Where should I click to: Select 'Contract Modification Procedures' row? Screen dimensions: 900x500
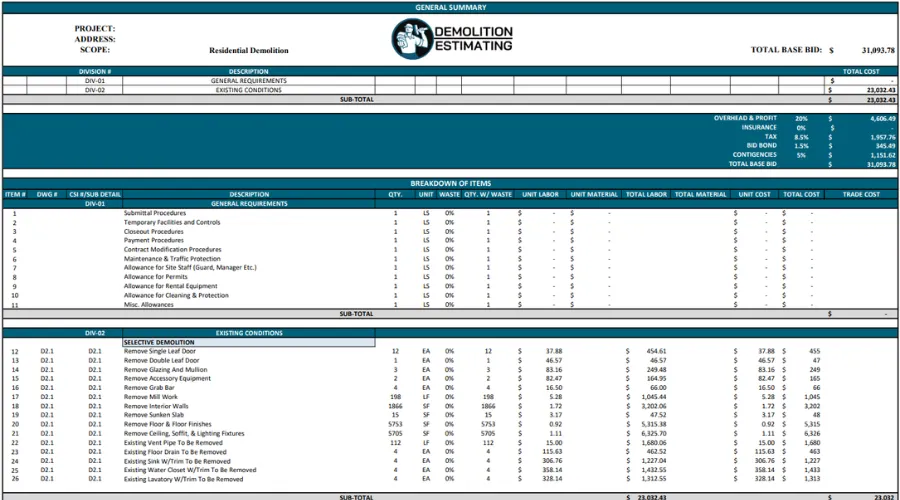click(173, 250)
